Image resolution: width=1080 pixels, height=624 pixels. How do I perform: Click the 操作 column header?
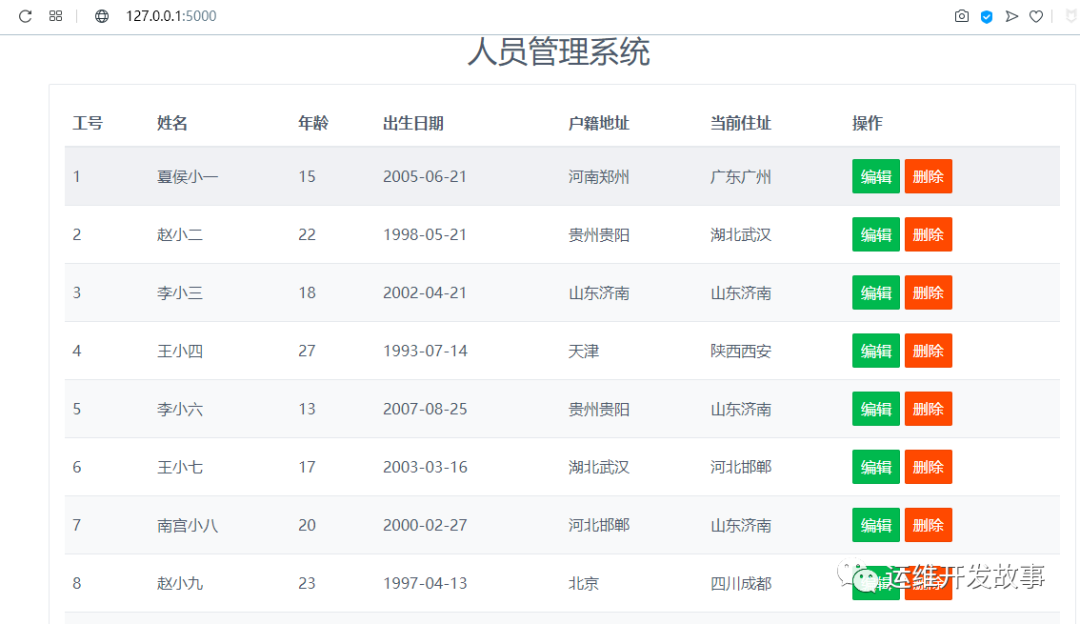tap(867, 123)
